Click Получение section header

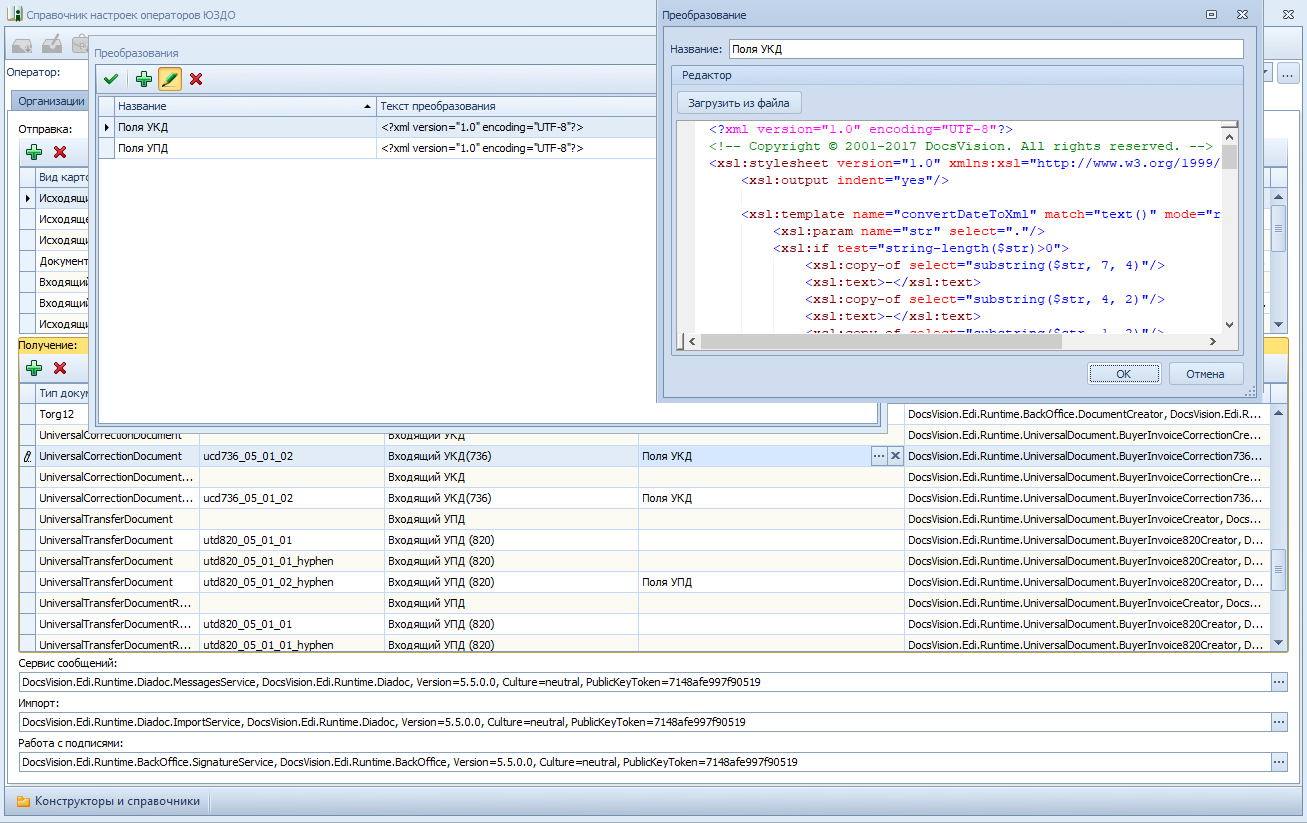48,345
